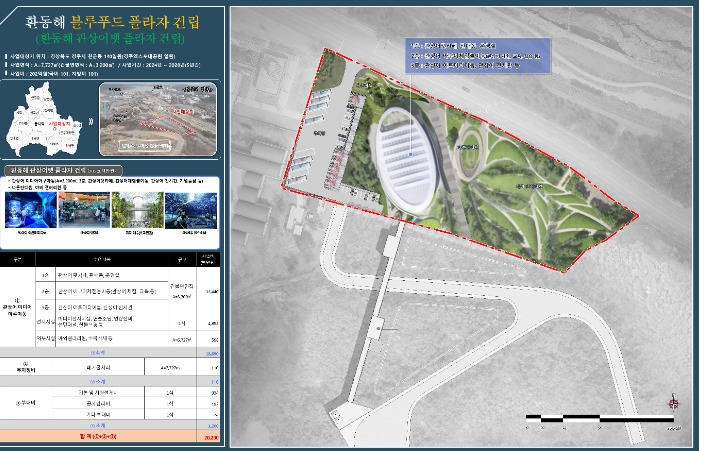Click the white regional map graphic
The width and height of the screenshot is (710, 451).
[40, 119]
